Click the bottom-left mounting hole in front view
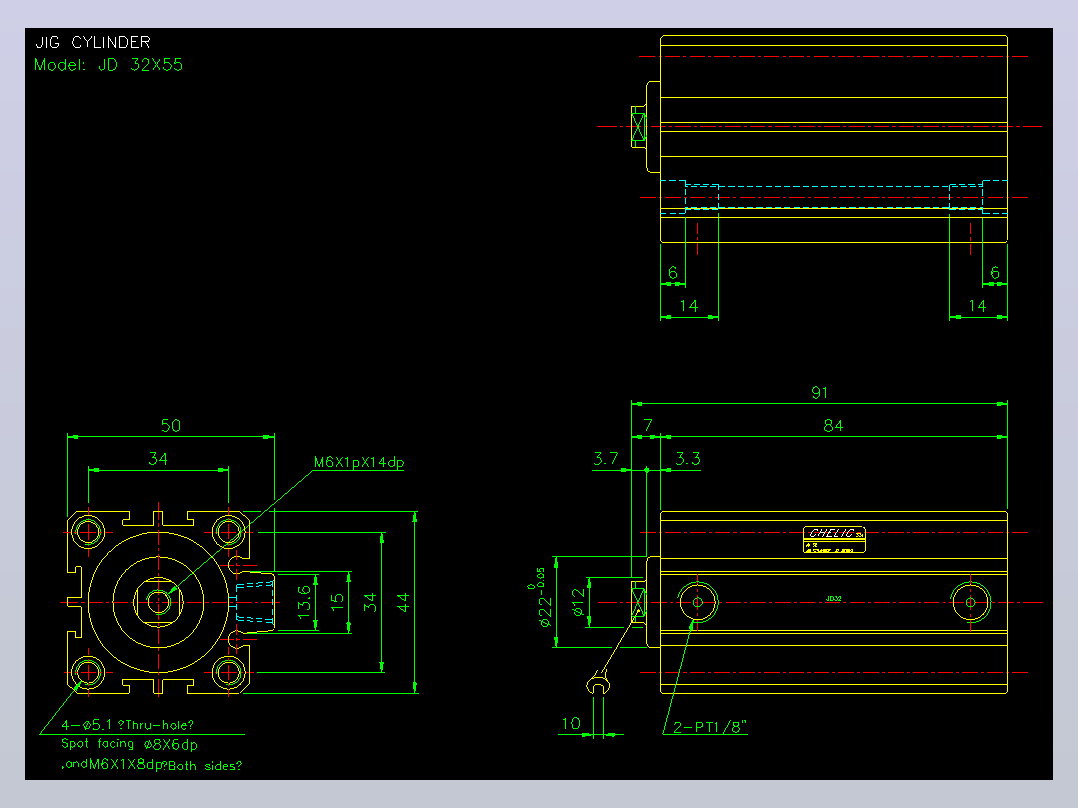This screenshot has height=808, width=1078. [89, 672]
